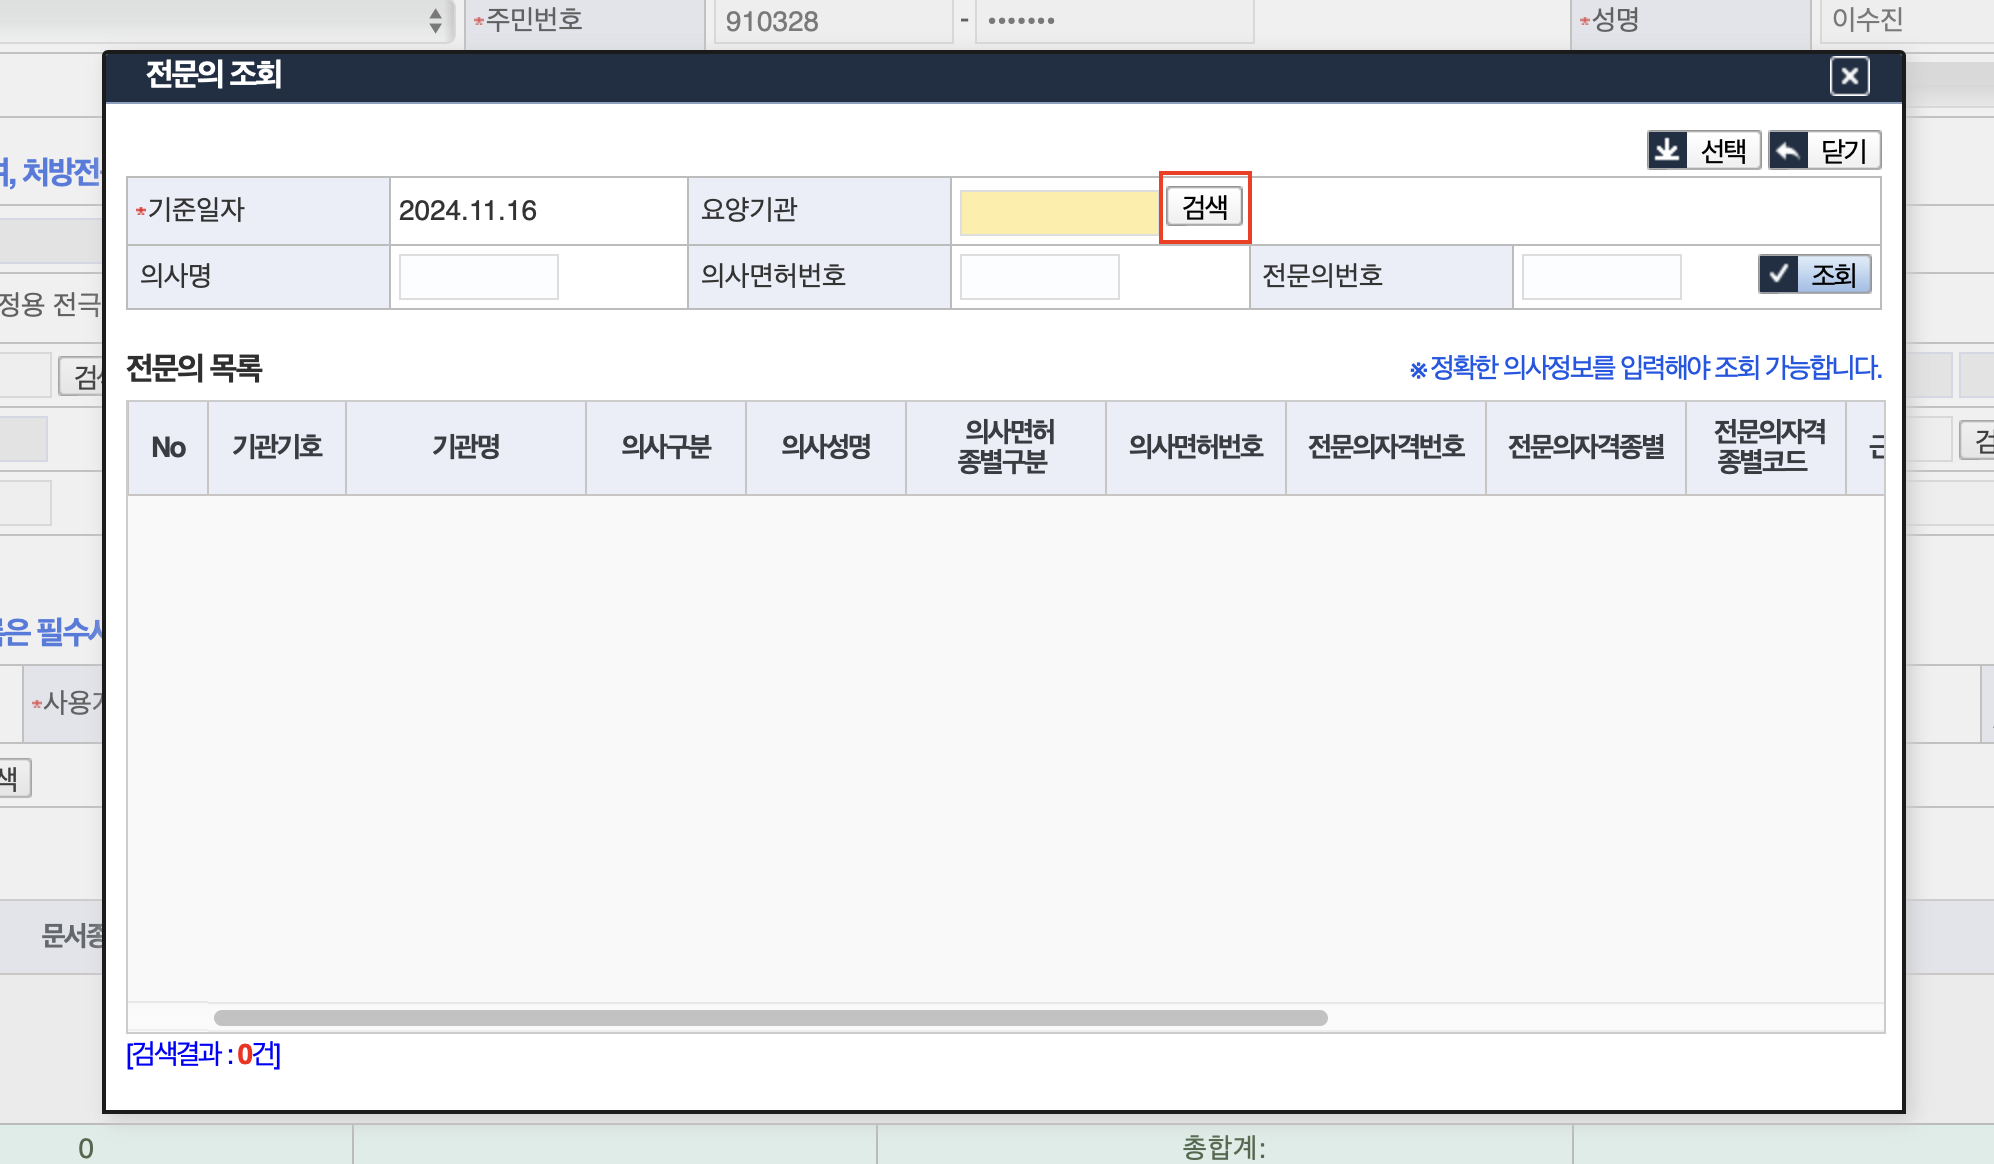Click the horizontal scrollbar of 전문의 목록
Image resolution: width=1994 pixels, height=1164 pixels.
770,1018
